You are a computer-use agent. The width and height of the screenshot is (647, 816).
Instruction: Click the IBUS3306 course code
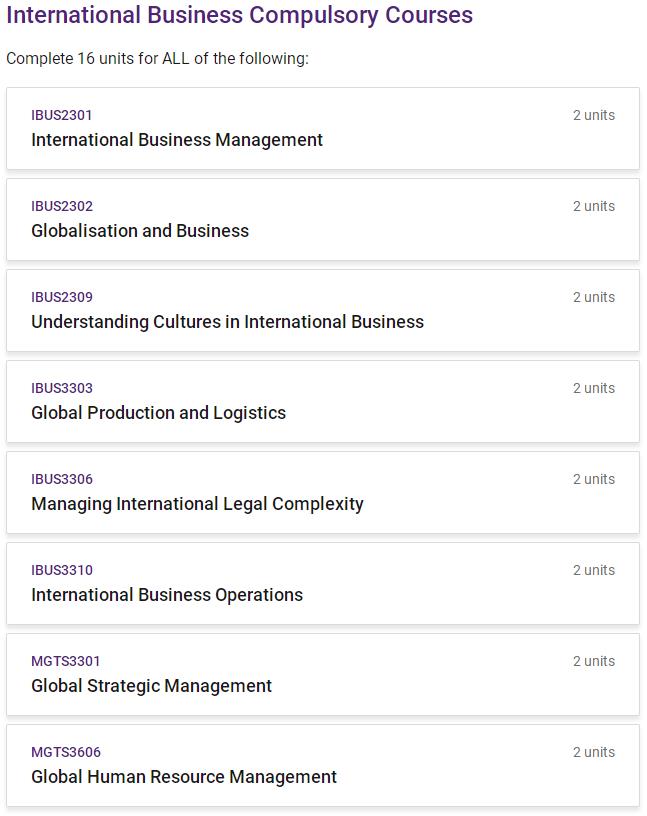(x=62, y=479)
